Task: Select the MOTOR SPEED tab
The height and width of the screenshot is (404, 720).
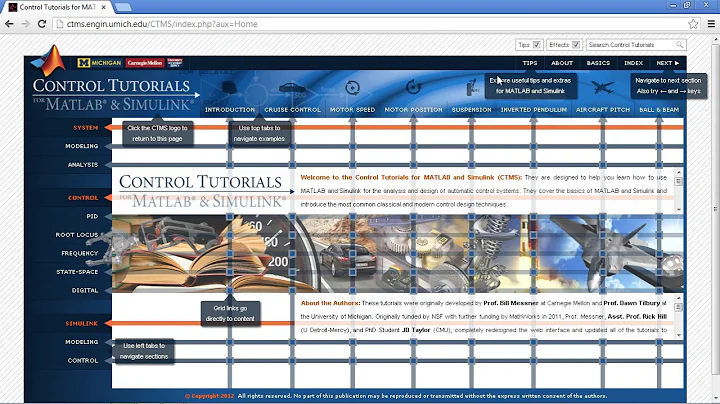Action: click(x=352, y=110)
